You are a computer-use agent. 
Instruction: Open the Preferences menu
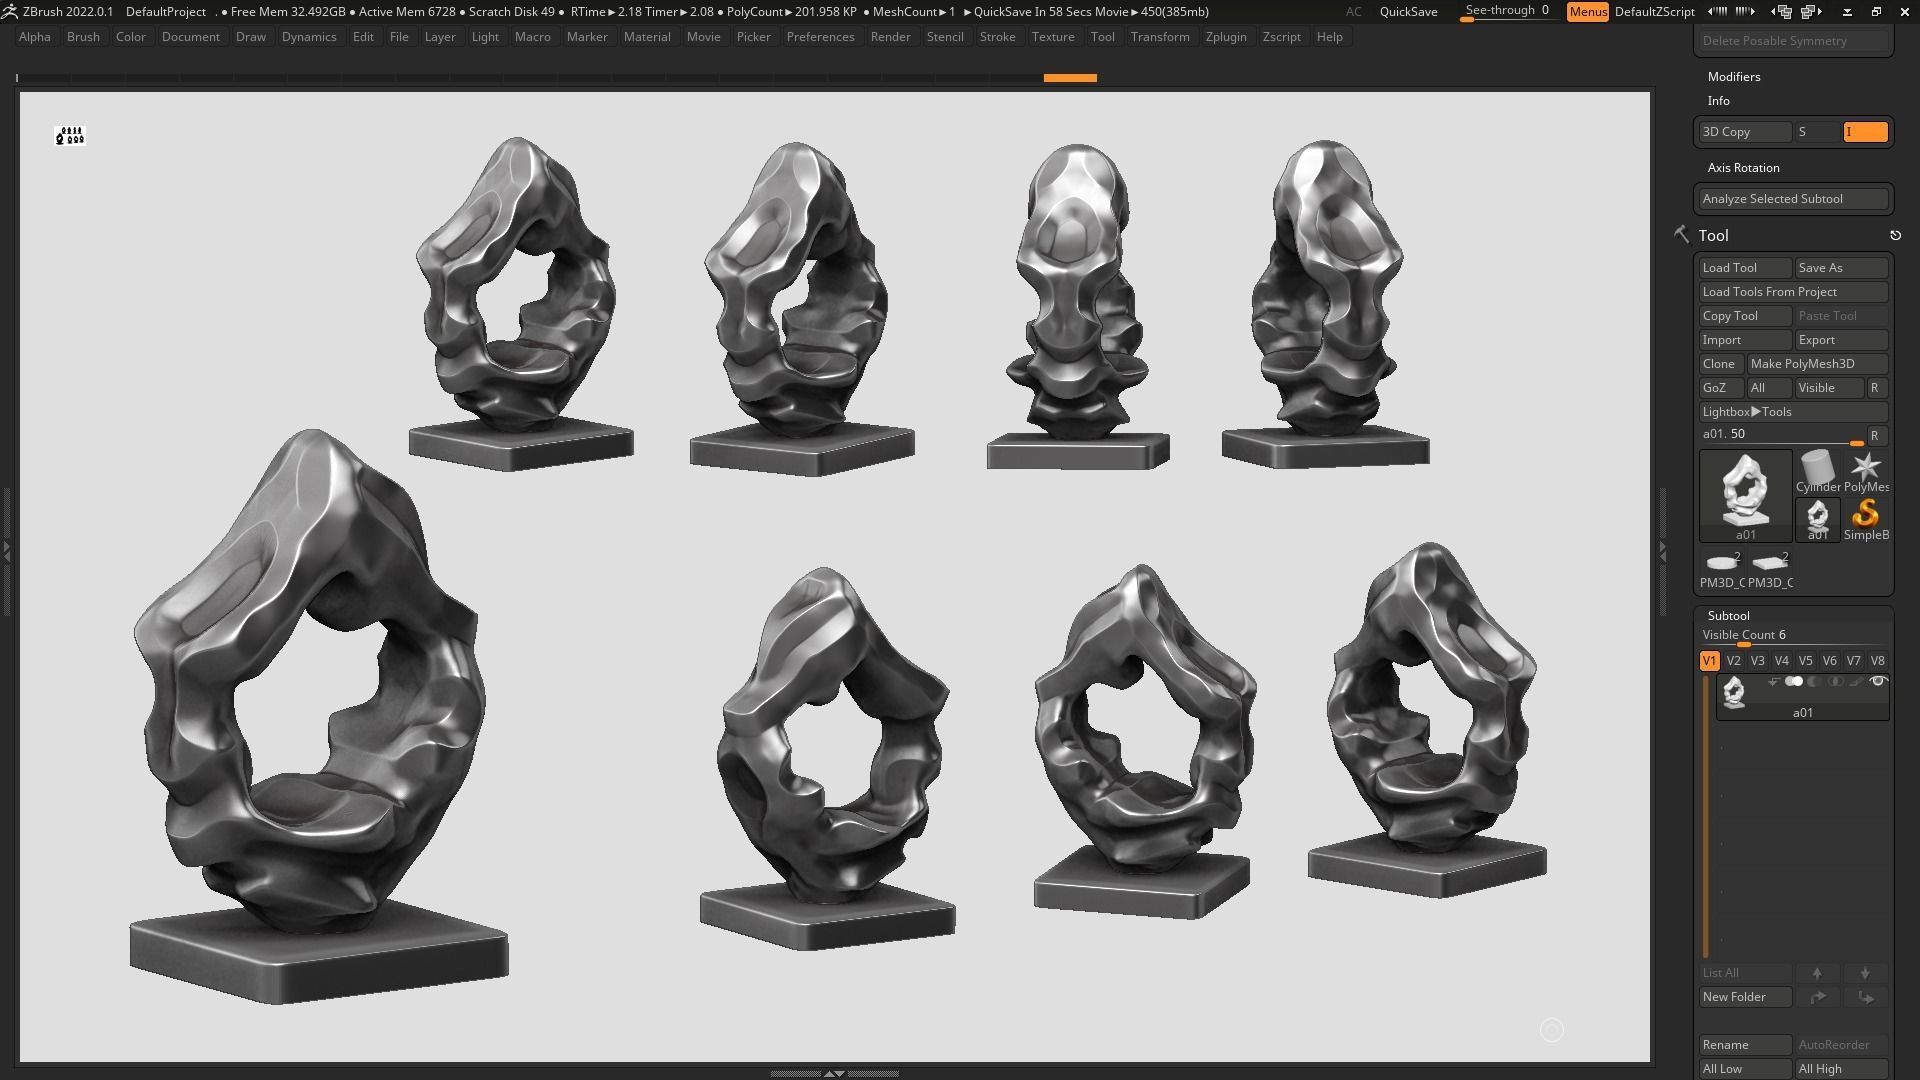pyautogui.click(x=820, y=37)
